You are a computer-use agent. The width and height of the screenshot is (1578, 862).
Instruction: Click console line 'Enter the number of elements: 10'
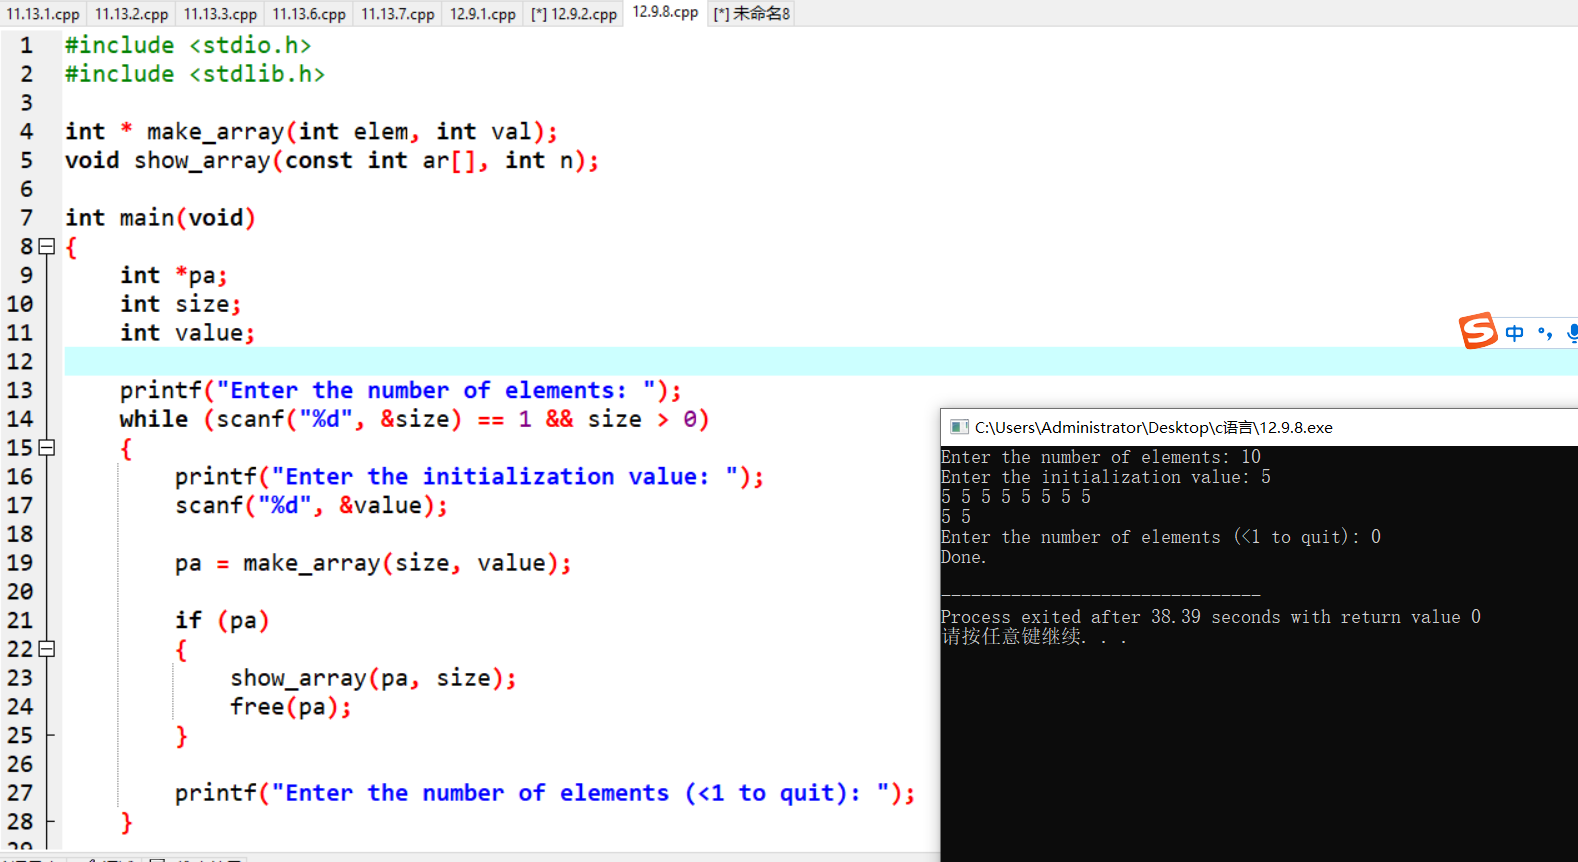[1101, 457]
